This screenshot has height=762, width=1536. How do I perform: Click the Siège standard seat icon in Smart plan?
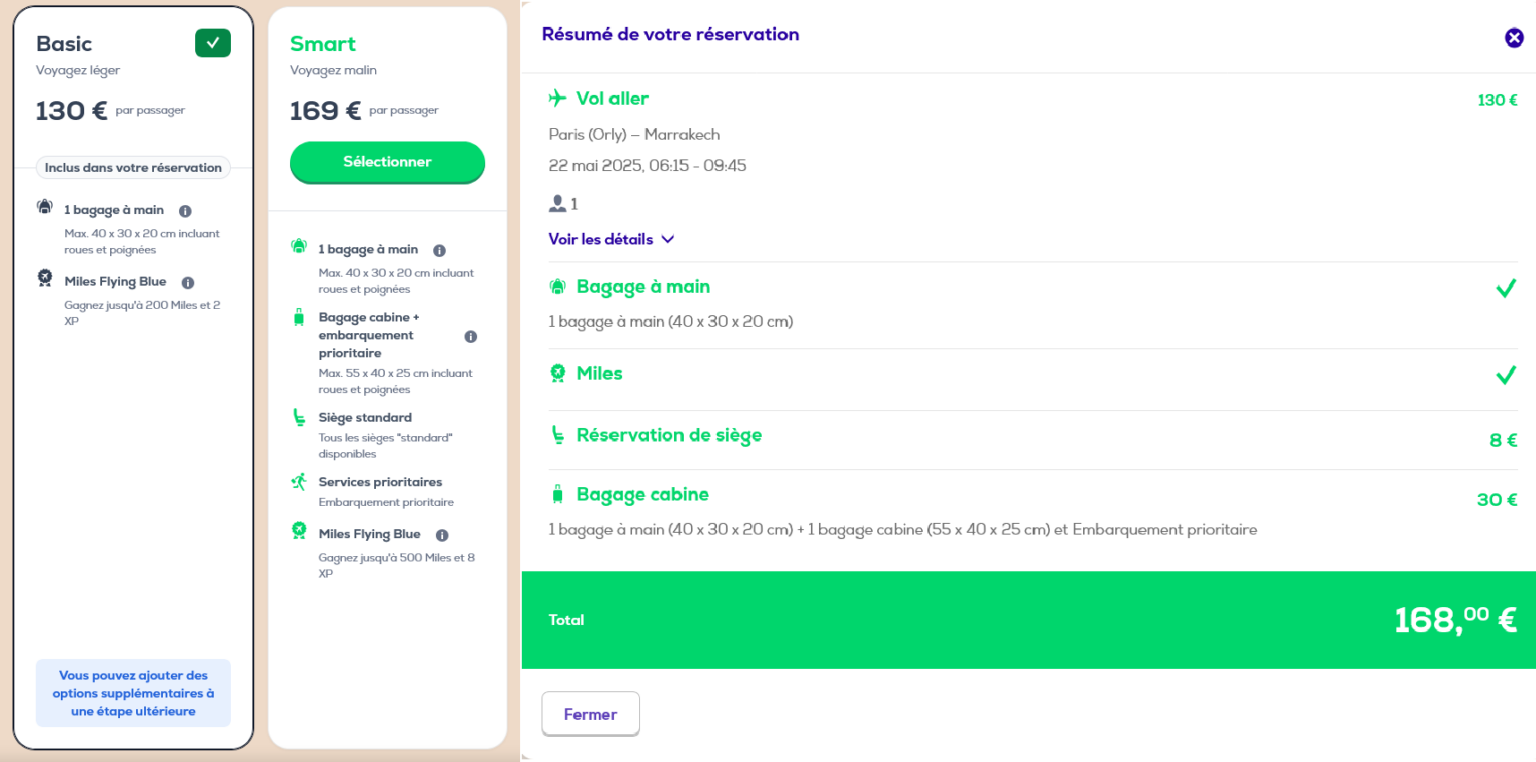(296, 417)
